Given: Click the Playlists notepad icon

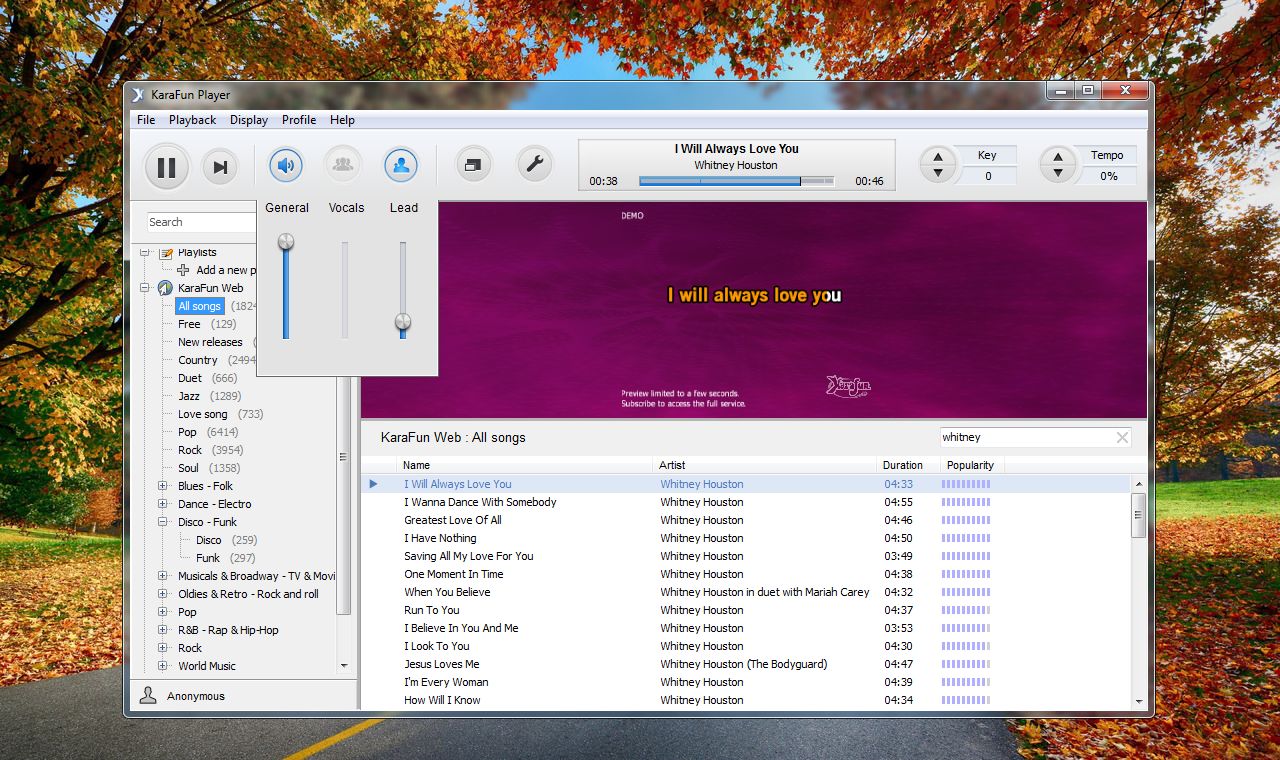Looking at the screenshot, I should [x=166, y=253].
